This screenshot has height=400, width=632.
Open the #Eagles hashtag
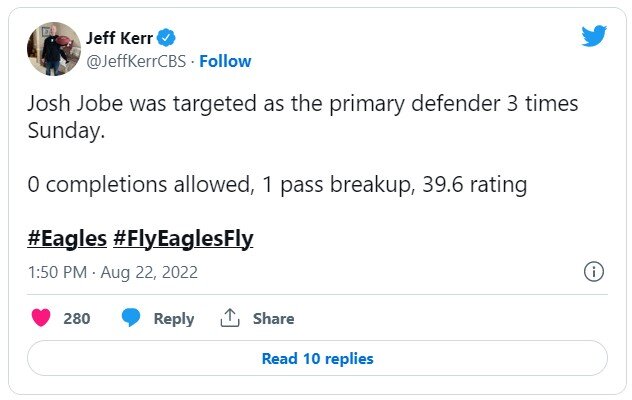point(65,239)
